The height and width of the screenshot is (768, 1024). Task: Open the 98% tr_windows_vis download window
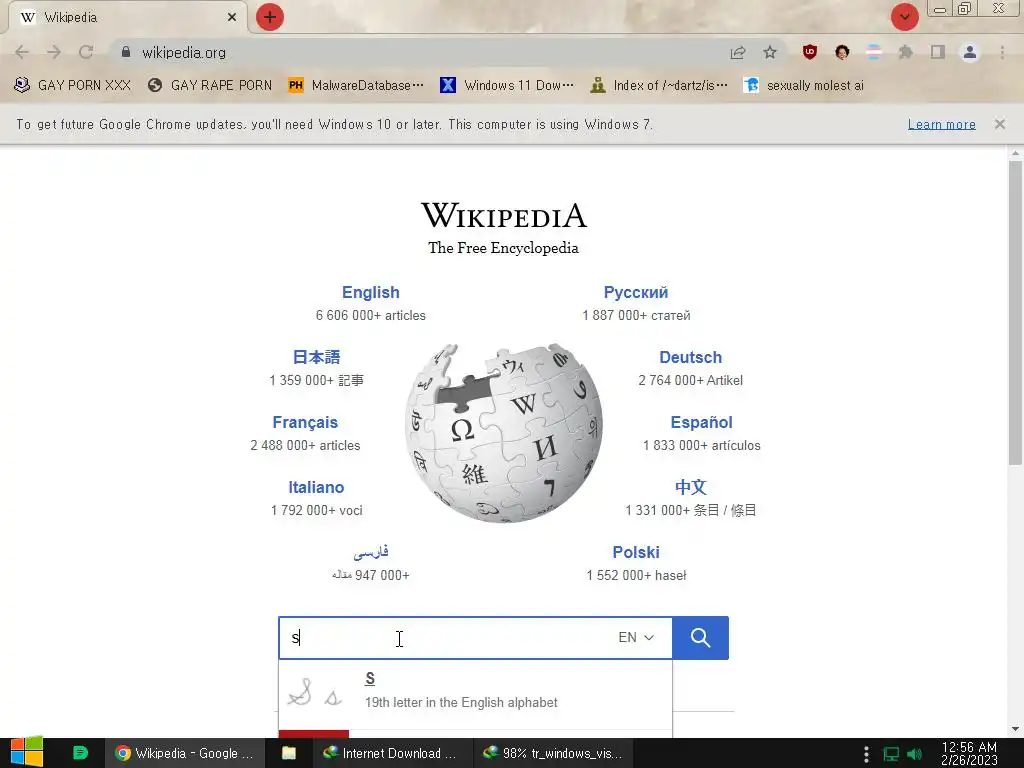(x=552, y=753)
